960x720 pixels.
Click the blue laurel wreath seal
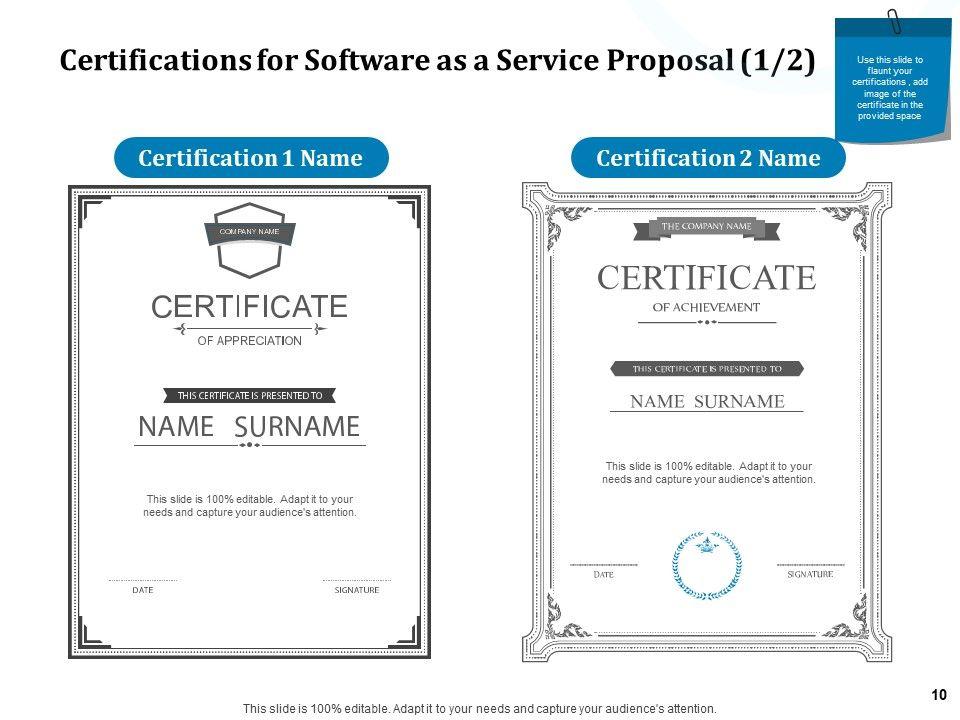[707, 564]
